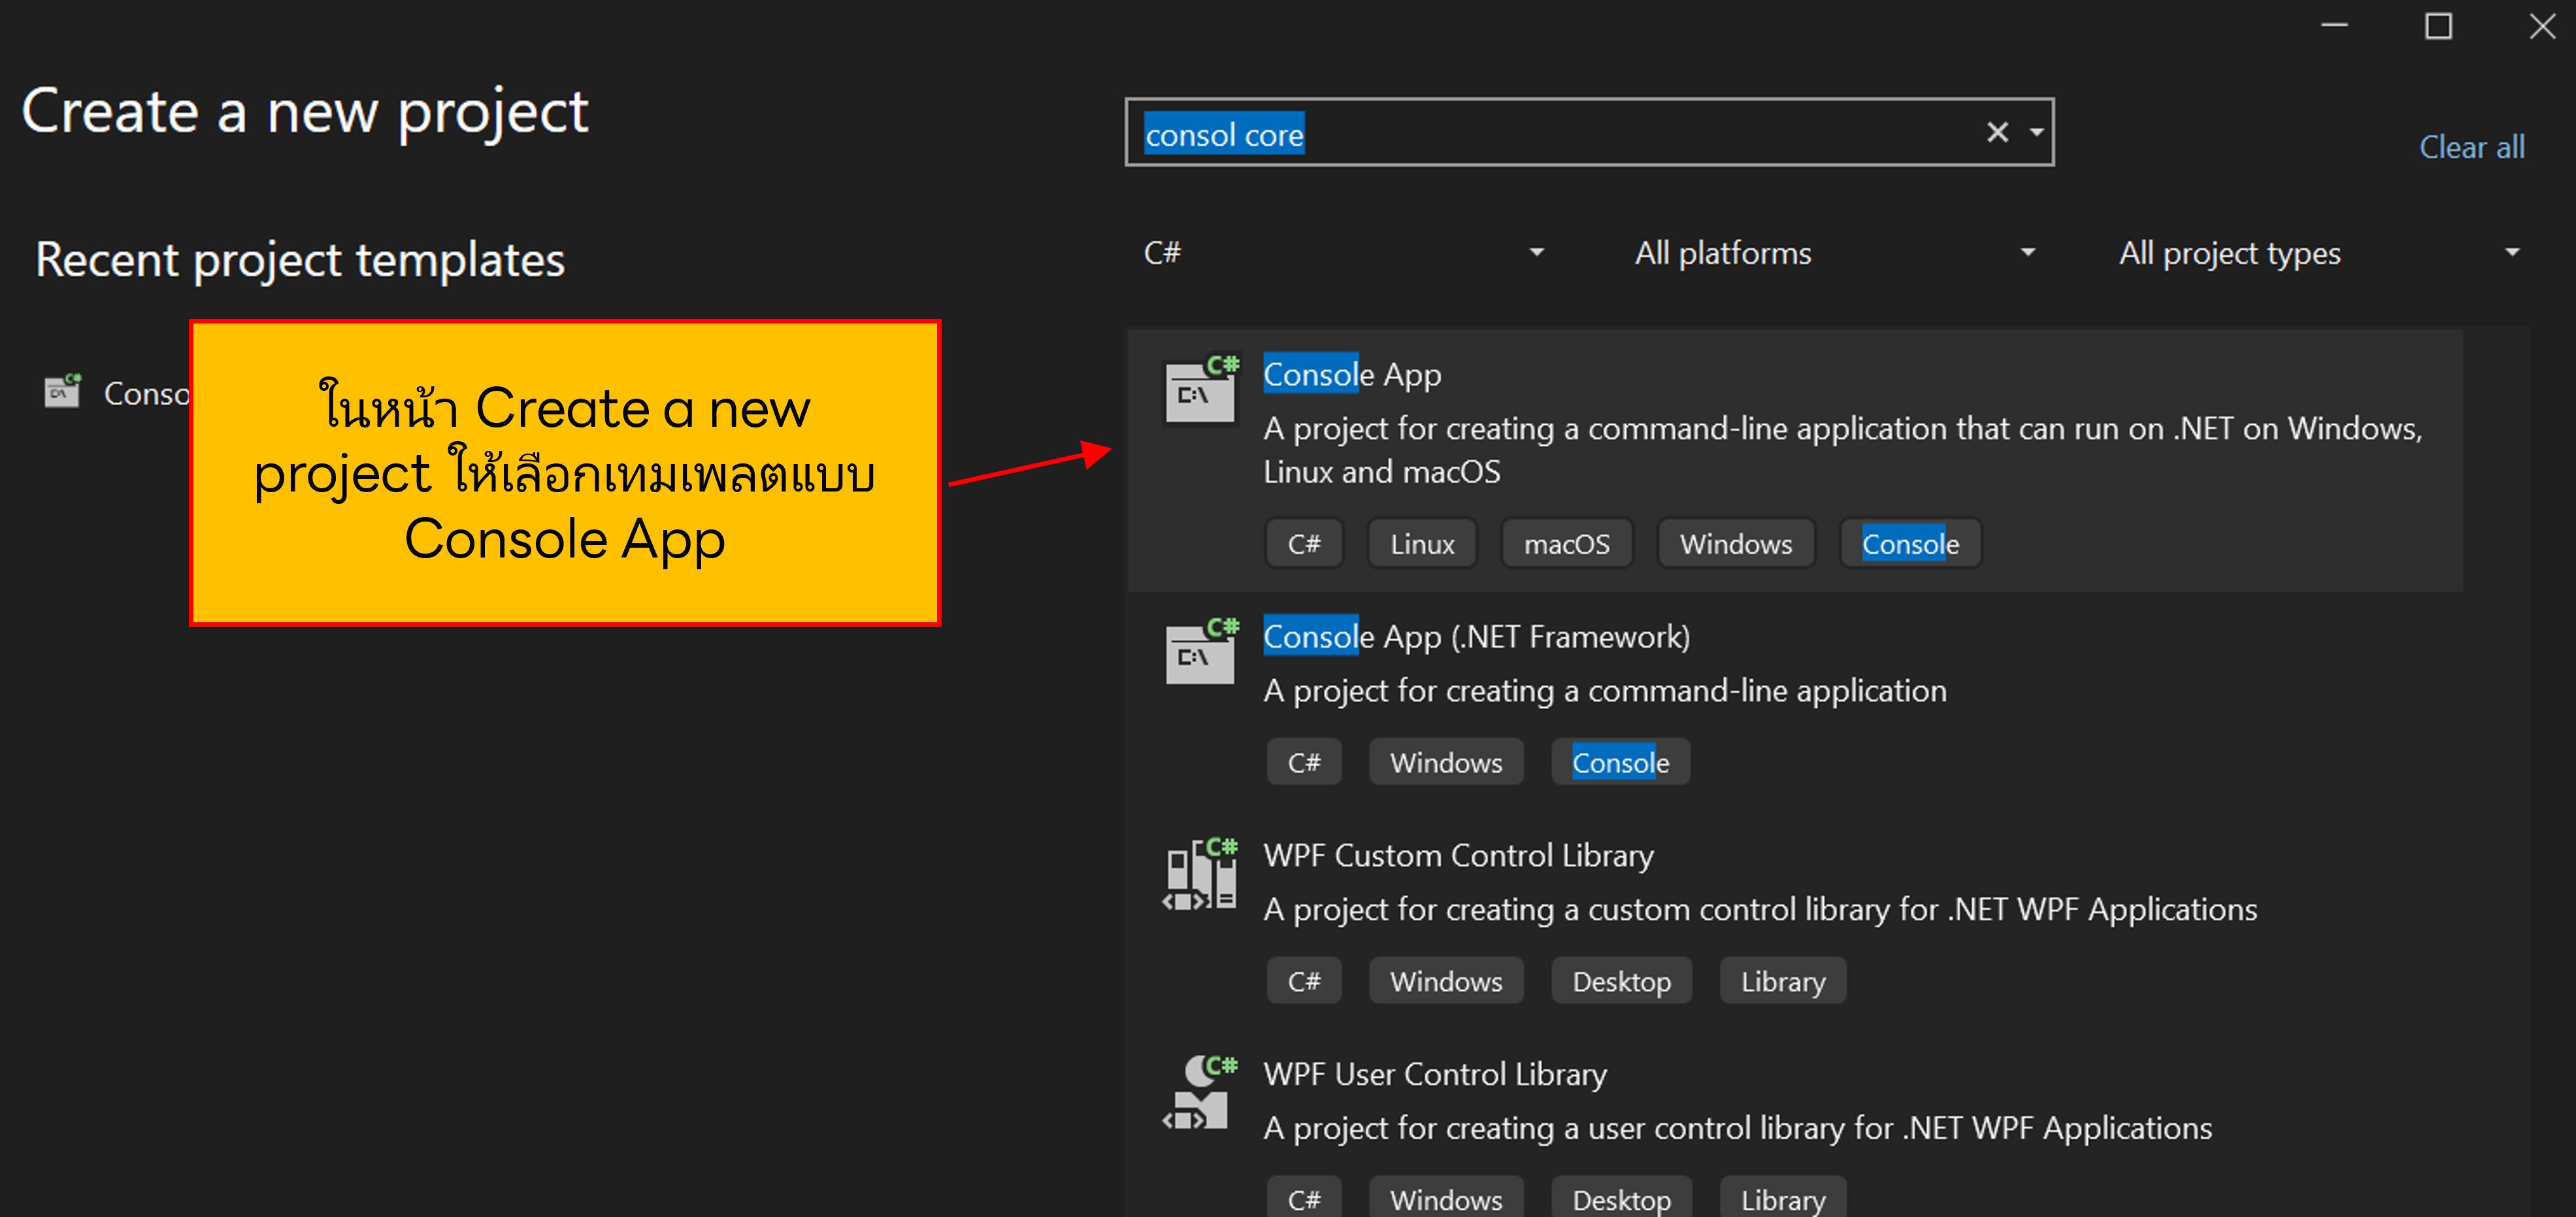Select the Windows tag under Console App (.NET Framework)
Image resolution: width=2576 pixels, height=1217 pixels.
click(x=1446, y=761)
